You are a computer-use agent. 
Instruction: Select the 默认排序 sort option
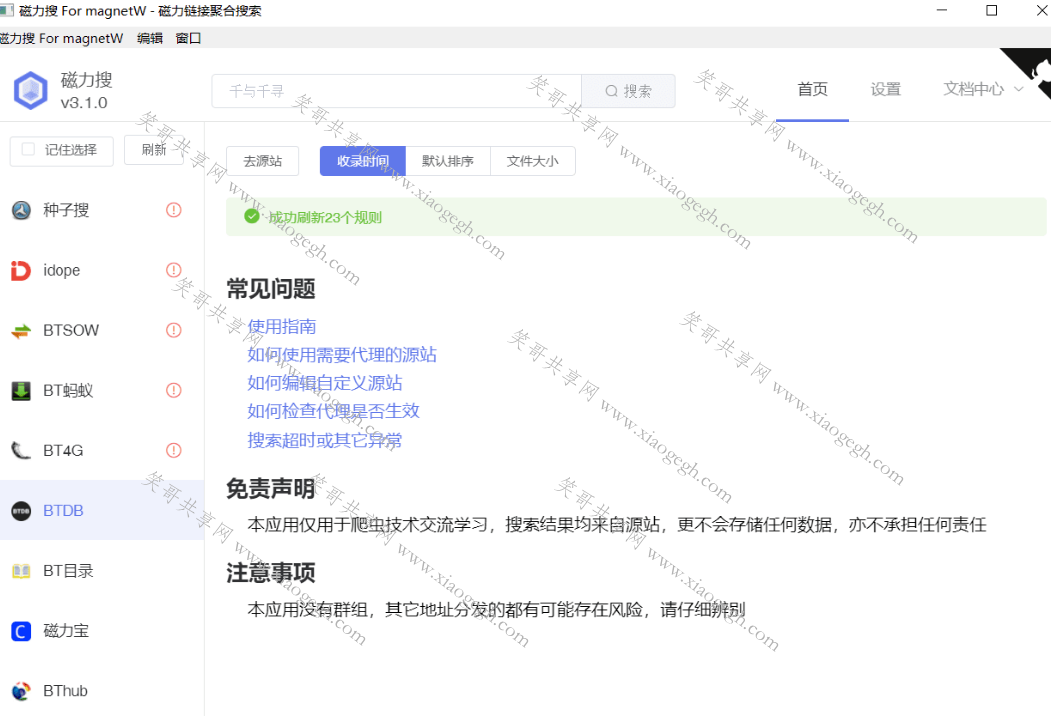pyautogui.click(x=448, y=161)
